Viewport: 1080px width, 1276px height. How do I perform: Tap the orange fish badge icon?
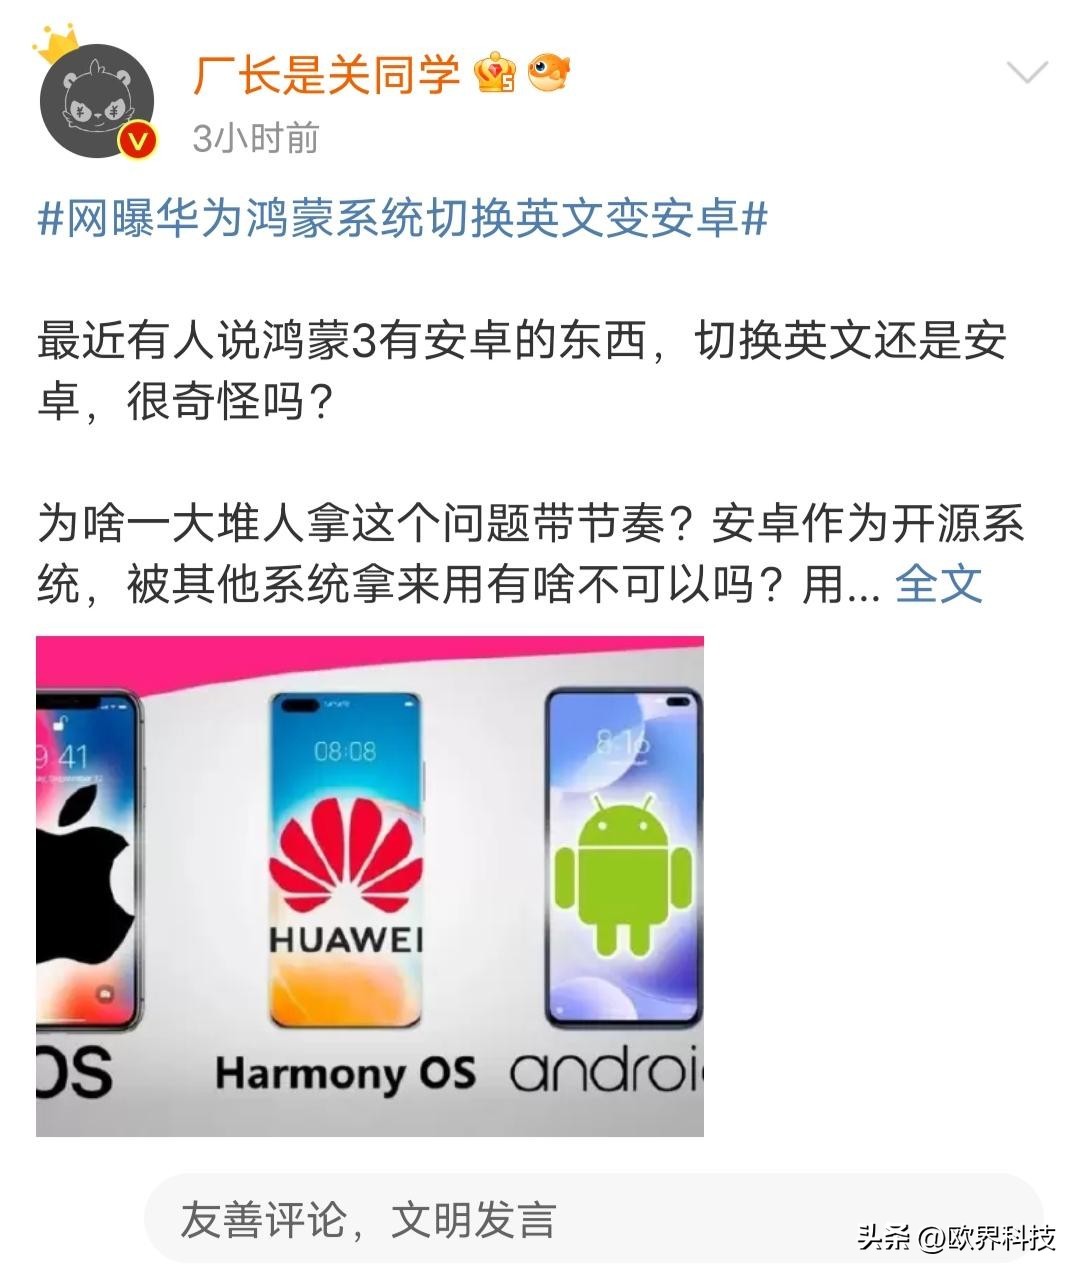coord(548,73)
